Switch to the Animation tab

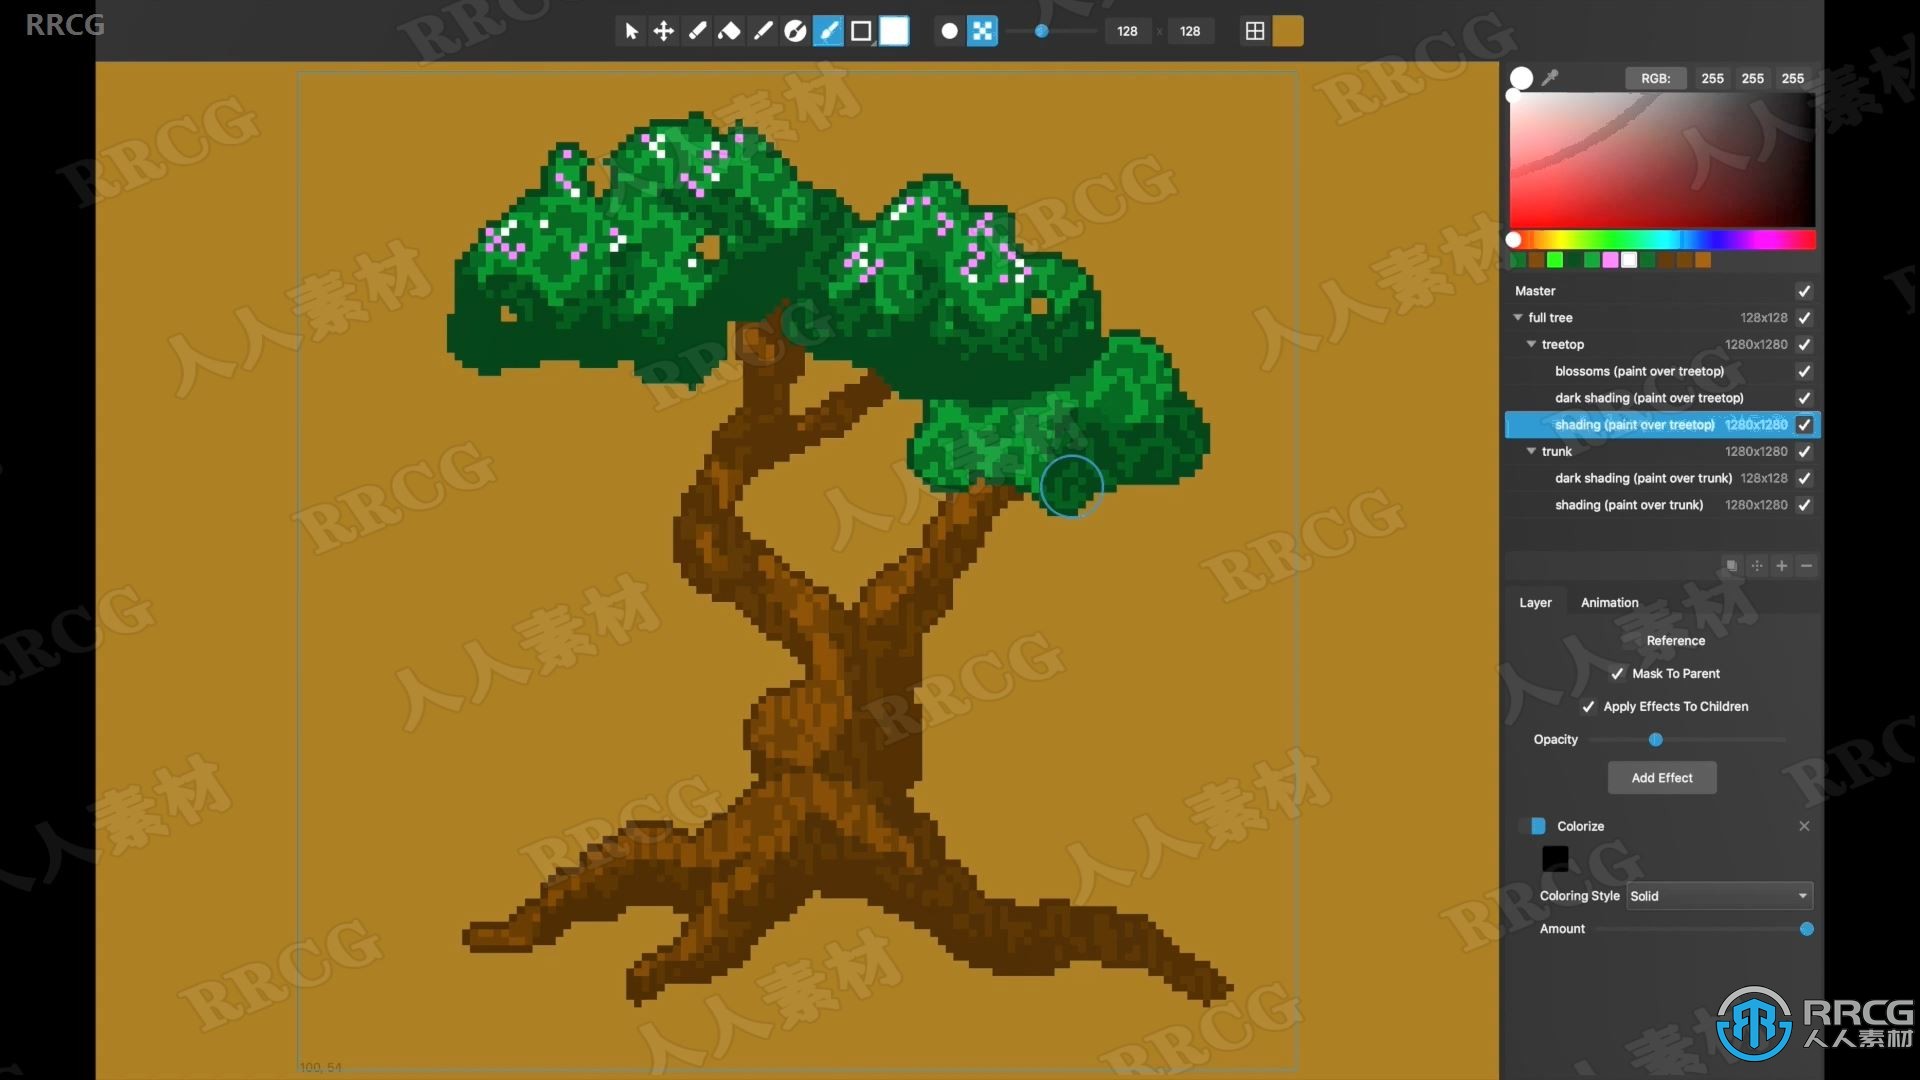coord(1609,601)
